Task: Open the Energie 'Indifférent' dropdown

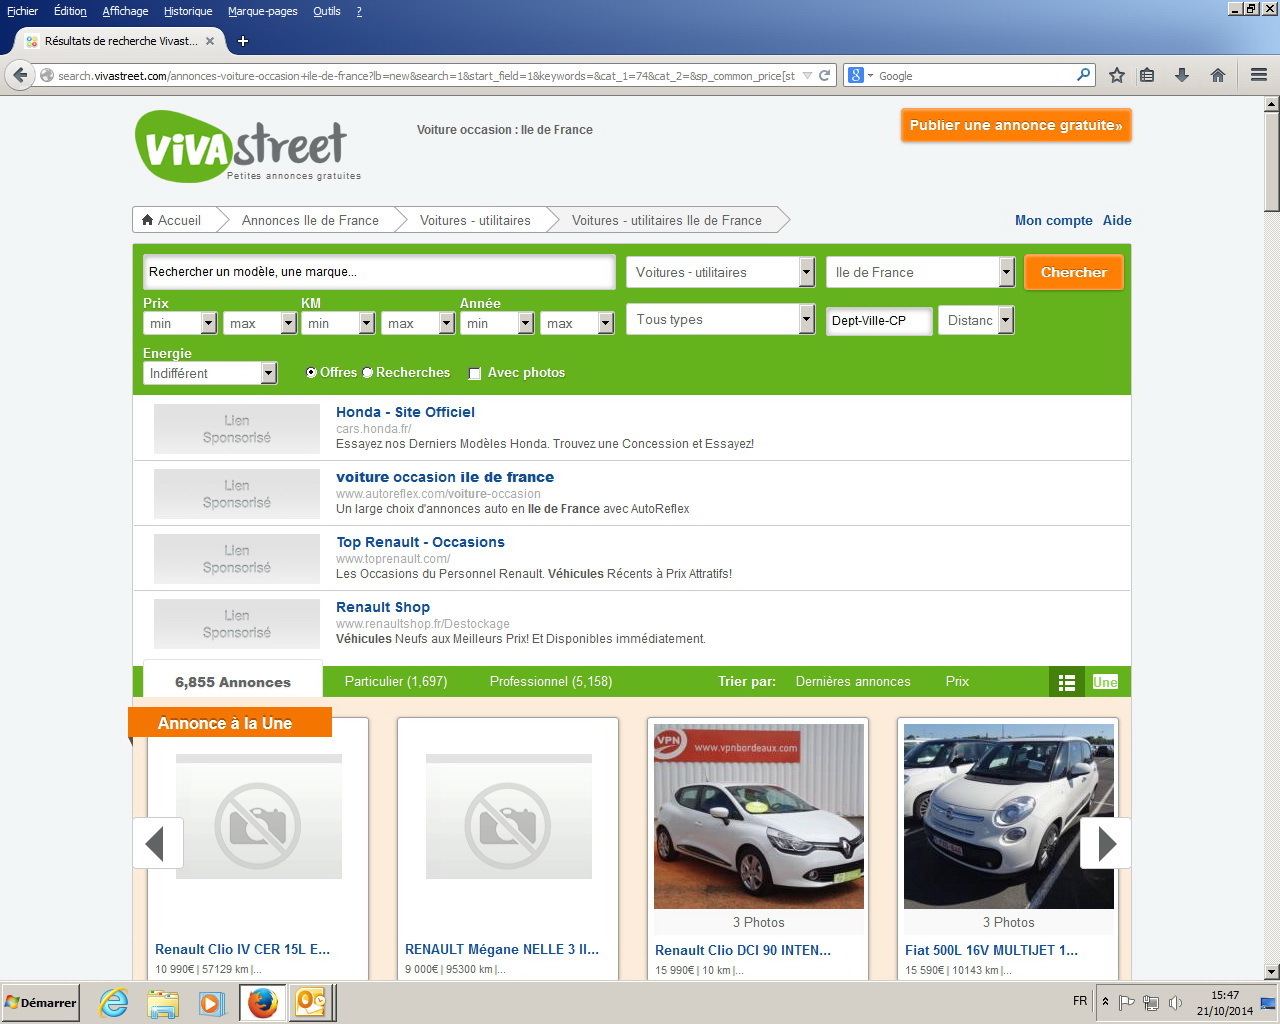Action: (x=209, y=372)
